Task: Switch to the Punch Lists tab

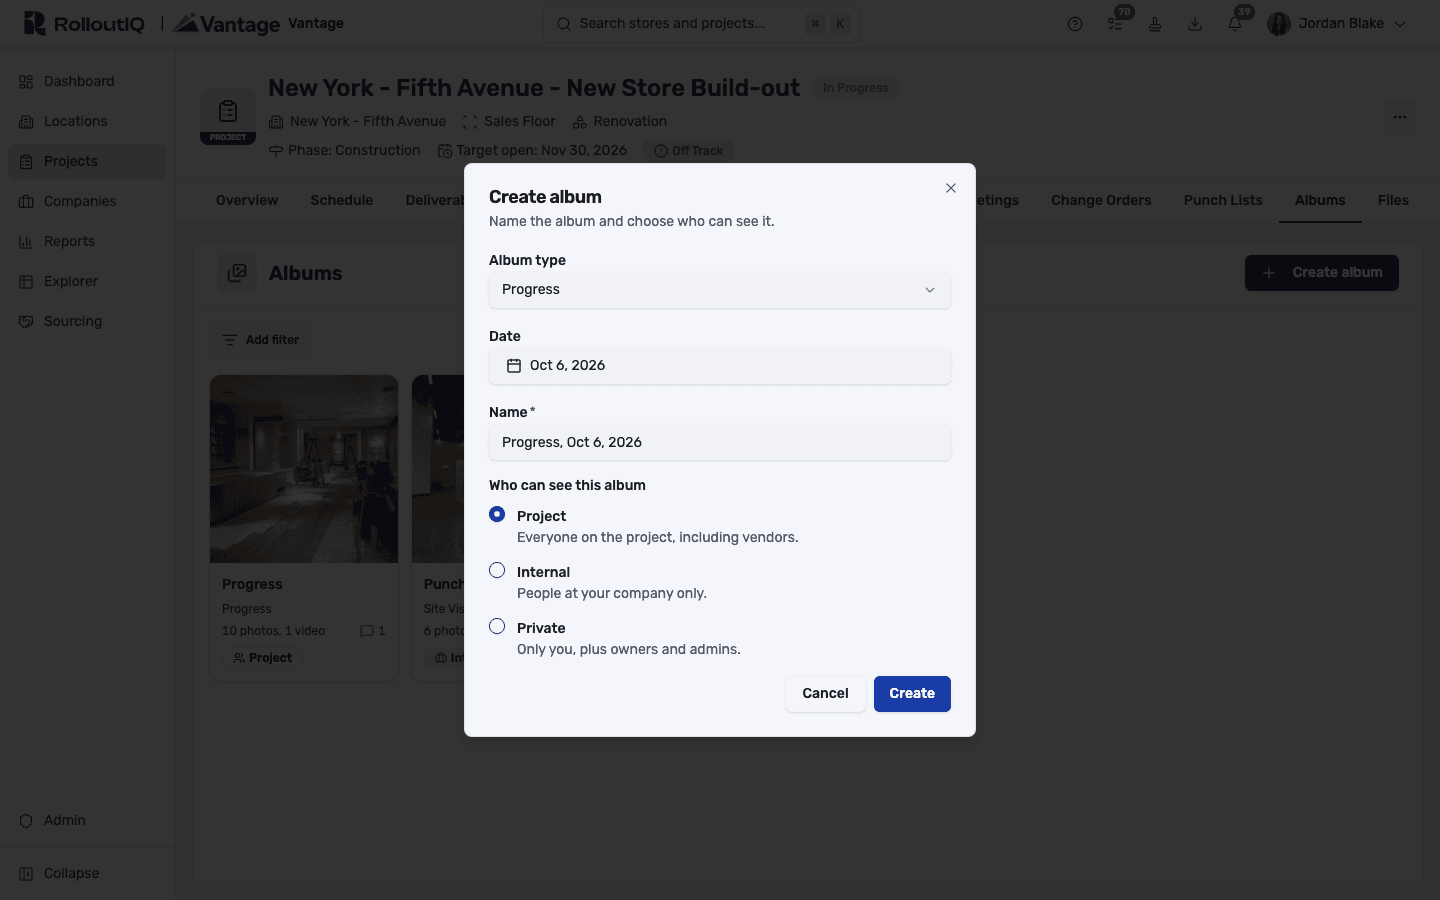Action: pos(1223,201)
